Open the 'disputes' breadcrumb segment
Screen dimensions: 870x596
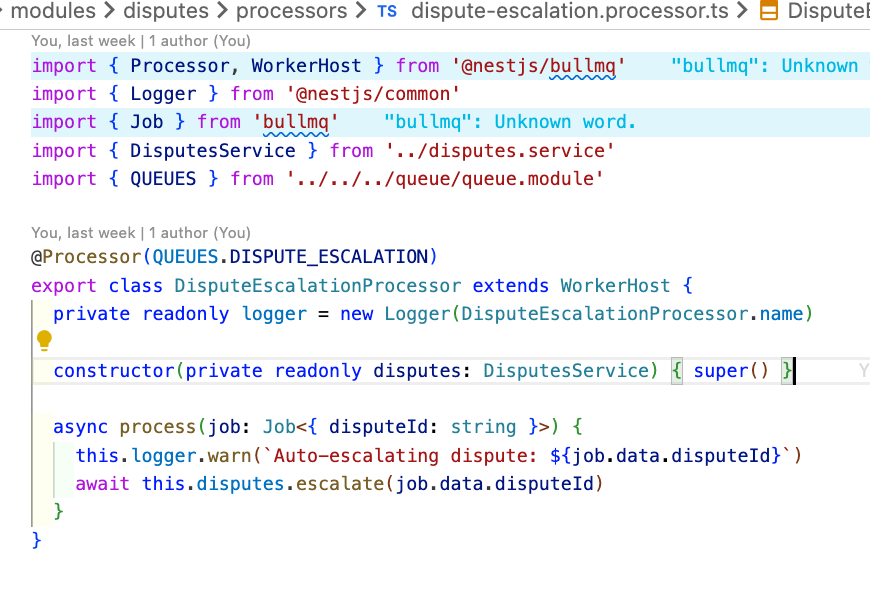pos(166,11)
